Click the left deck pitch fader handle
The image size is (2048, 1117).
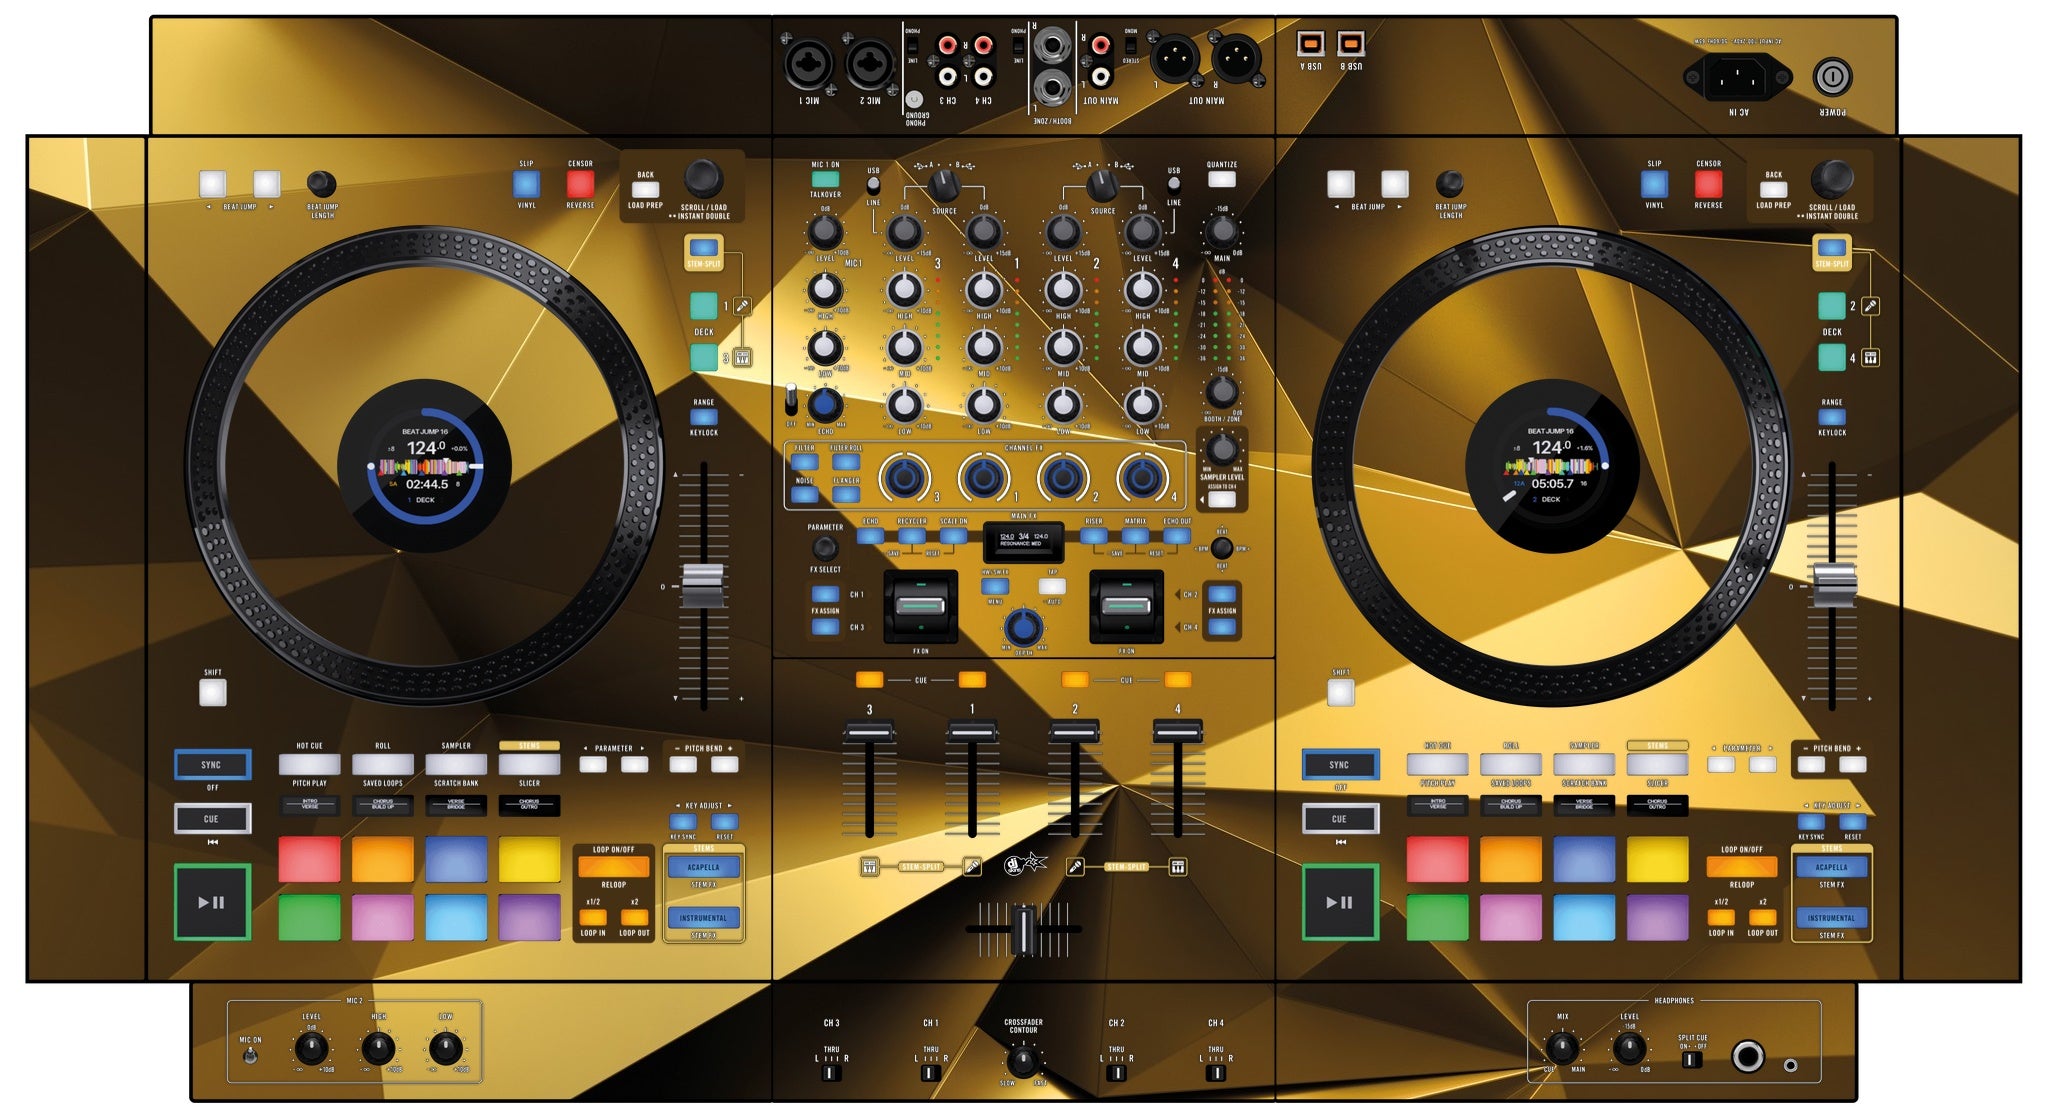click(703, 585)
